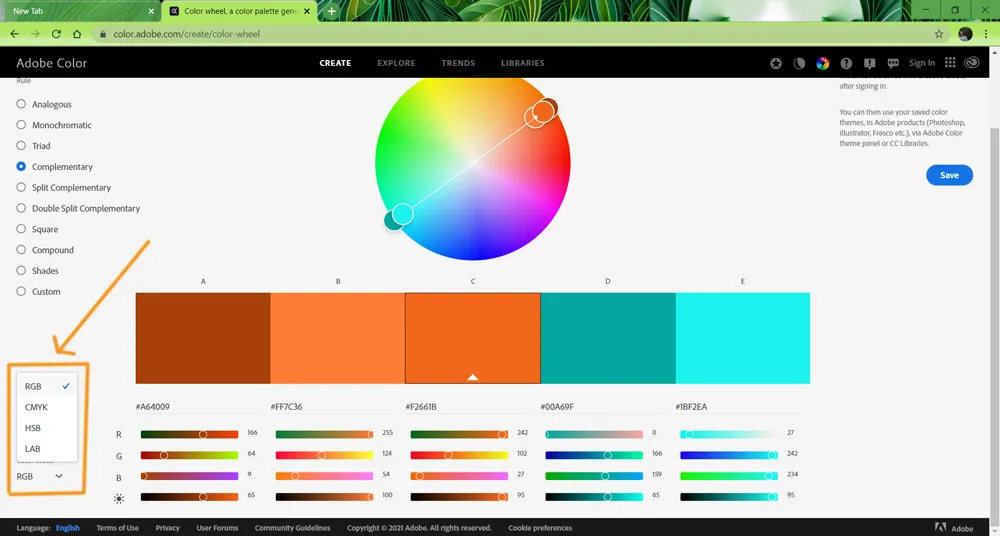Edit the hex field #A64009

198,406
